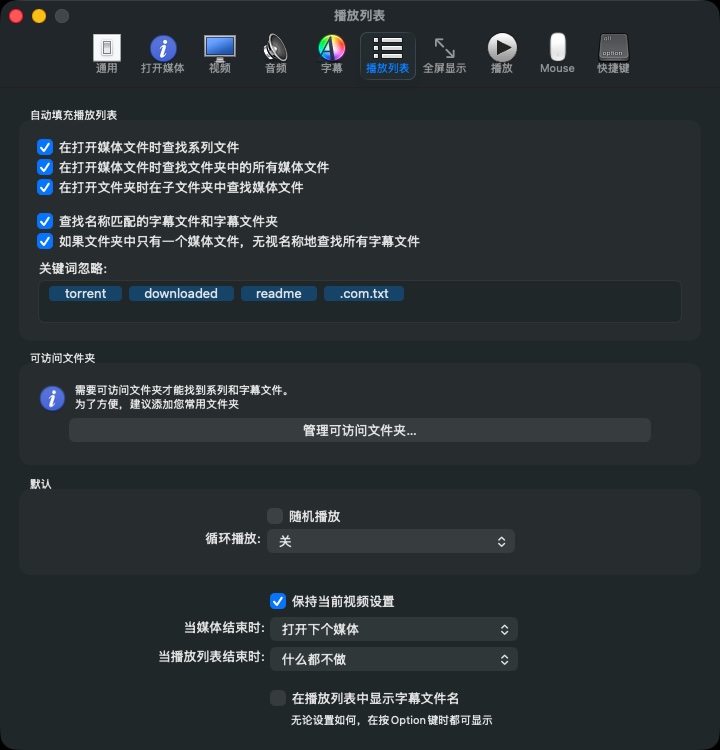720x750 pixels.
Task: Enable 随机播放 shuffle checkbox
Action: 275,516
